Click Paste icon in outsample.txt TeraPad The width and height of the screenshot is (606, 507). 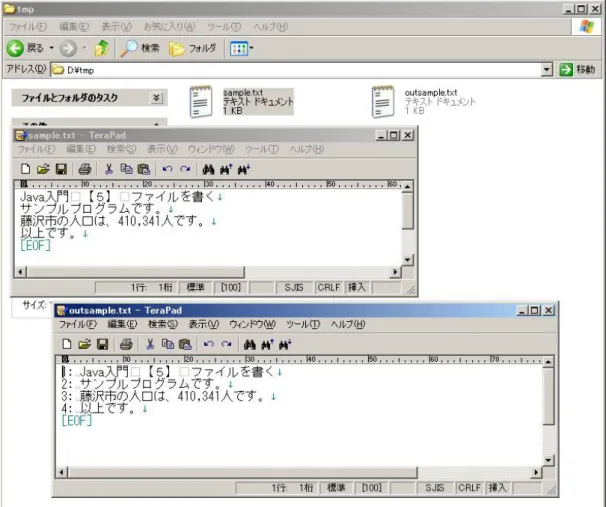click(x=185, y=344)
